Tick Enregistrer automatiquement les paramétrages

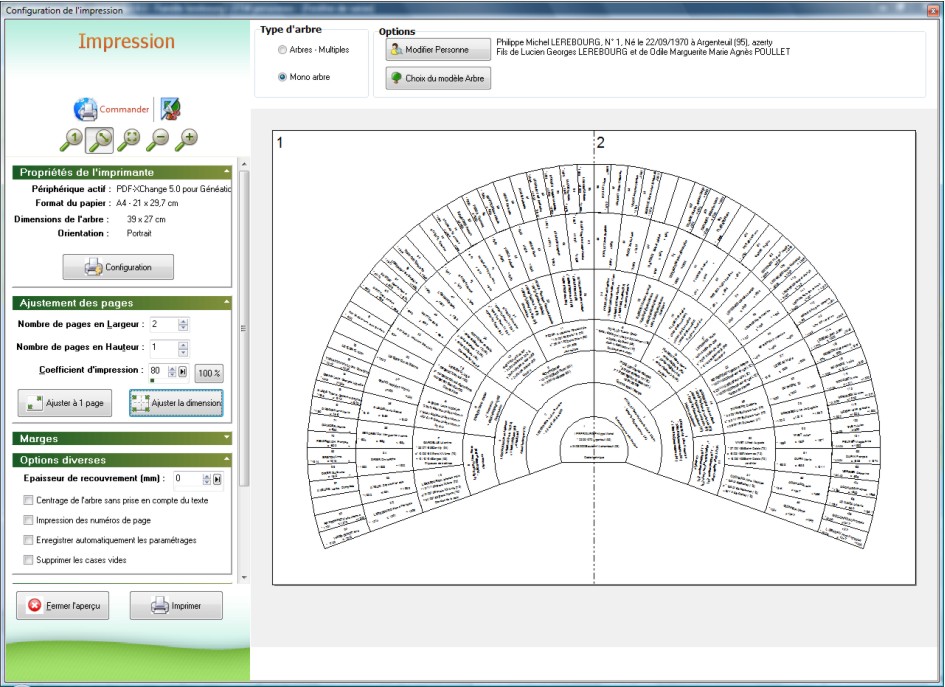[x=28, y=540]
